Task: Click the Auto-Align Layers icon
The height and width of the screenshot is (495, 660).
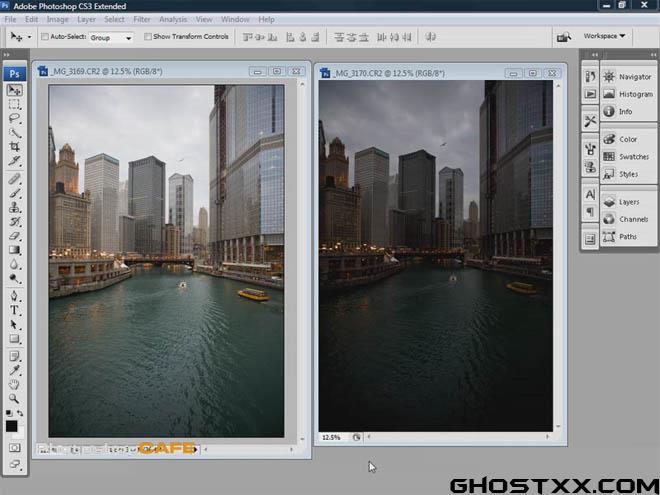Action: point(430,37)
